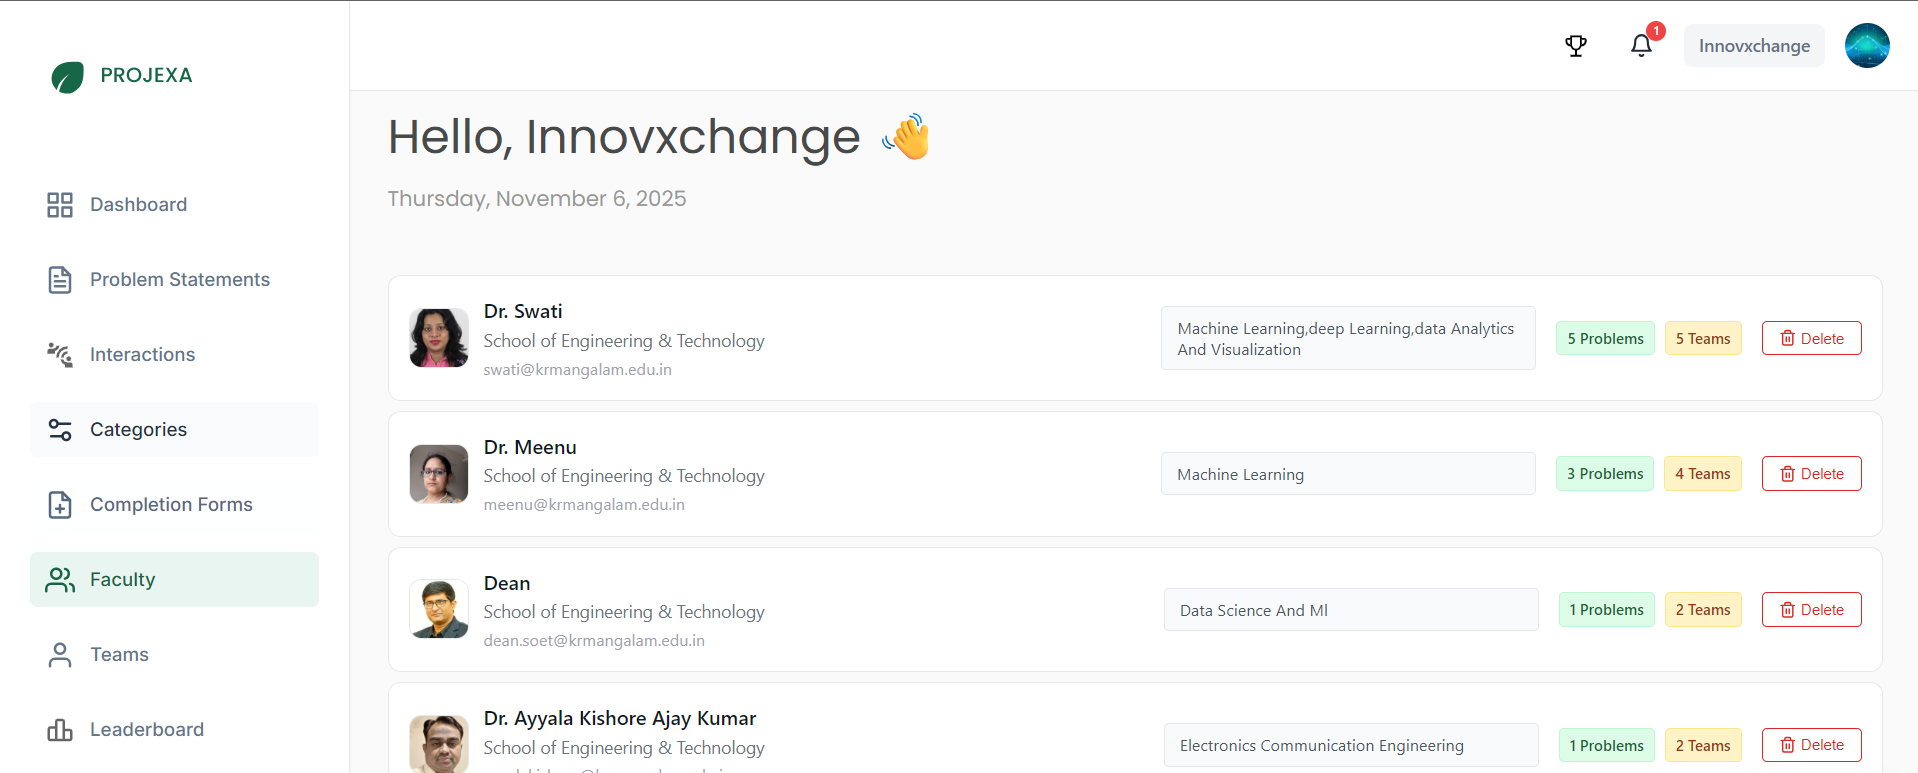This screenshot has height=773, width=1918.
Task: Open the Leaderboard page
Action: (146, 730)
